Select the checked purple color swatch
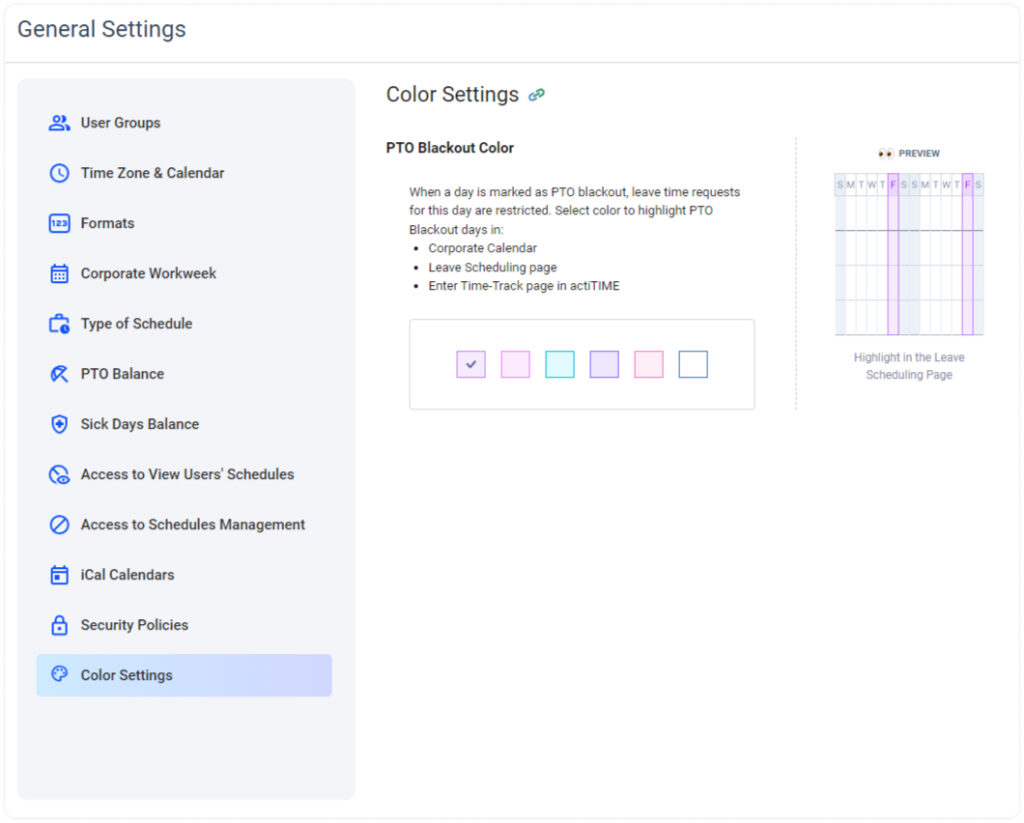Image resolution: width=1024 pixels, height=823 pixels. 471,364
